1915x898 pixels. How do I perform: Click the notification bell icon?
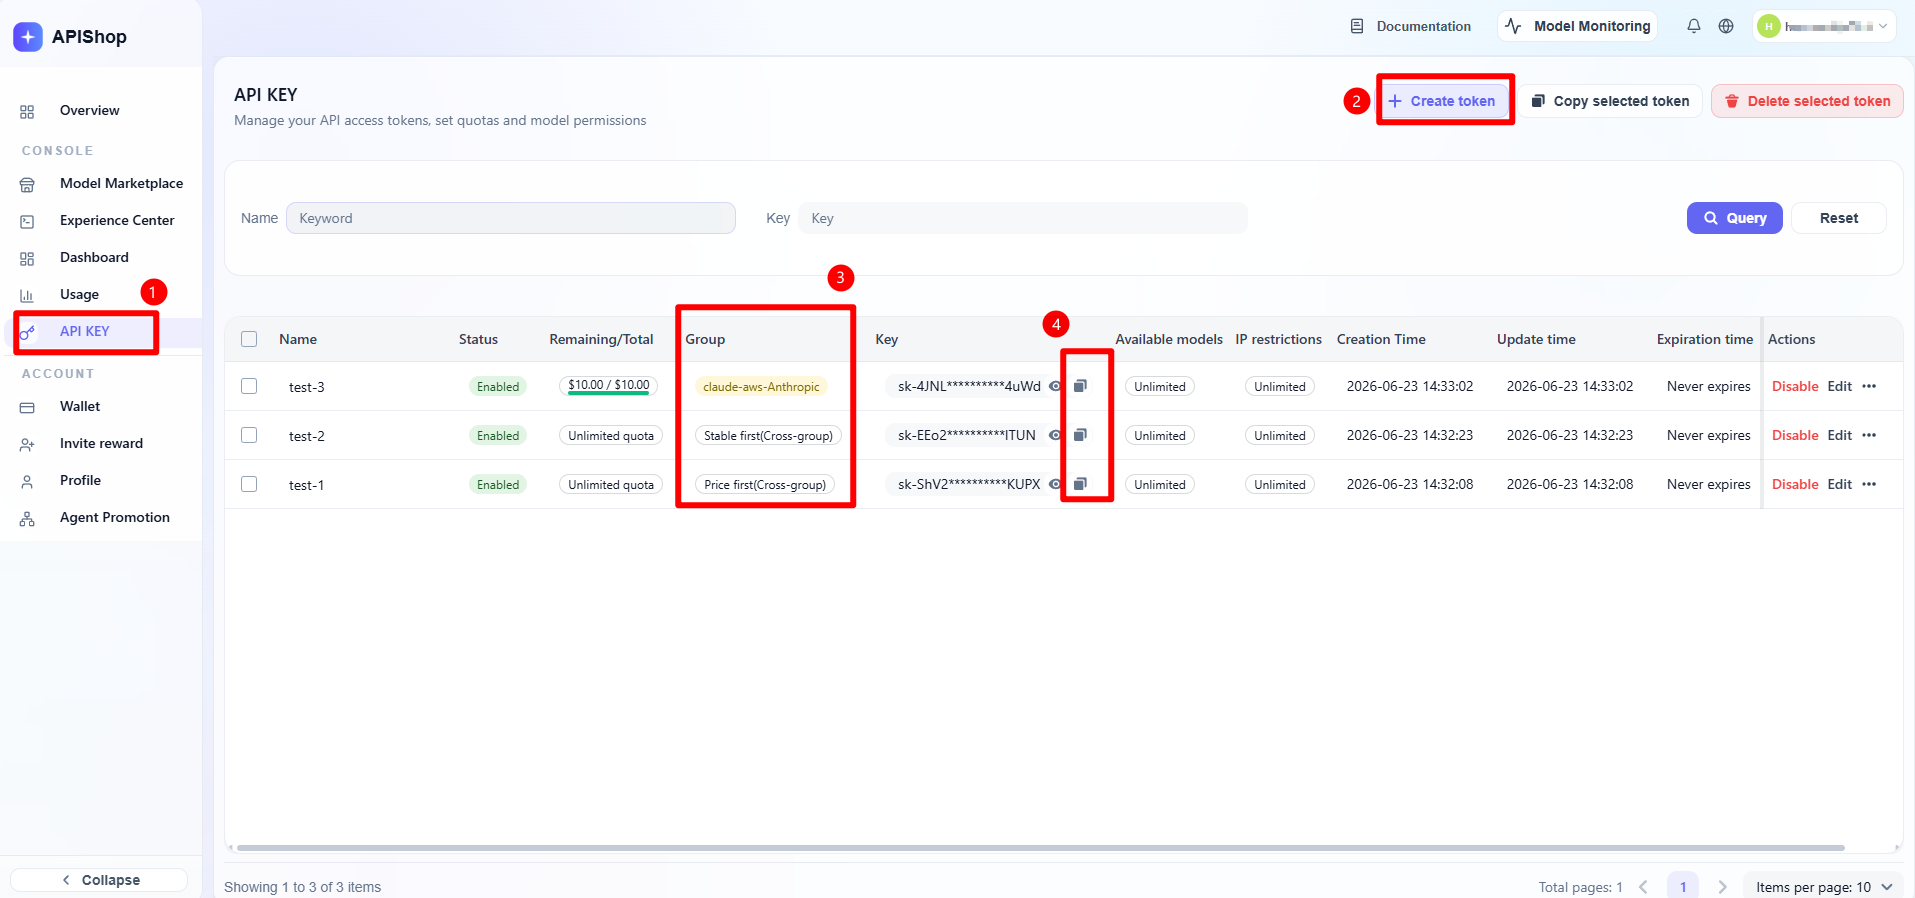[x=1693, y=26]
